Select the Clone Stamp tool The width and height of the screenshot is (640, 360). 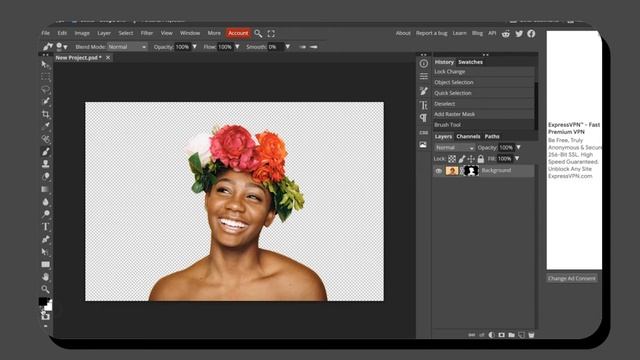pyautogui.click(x=45, y=164)
